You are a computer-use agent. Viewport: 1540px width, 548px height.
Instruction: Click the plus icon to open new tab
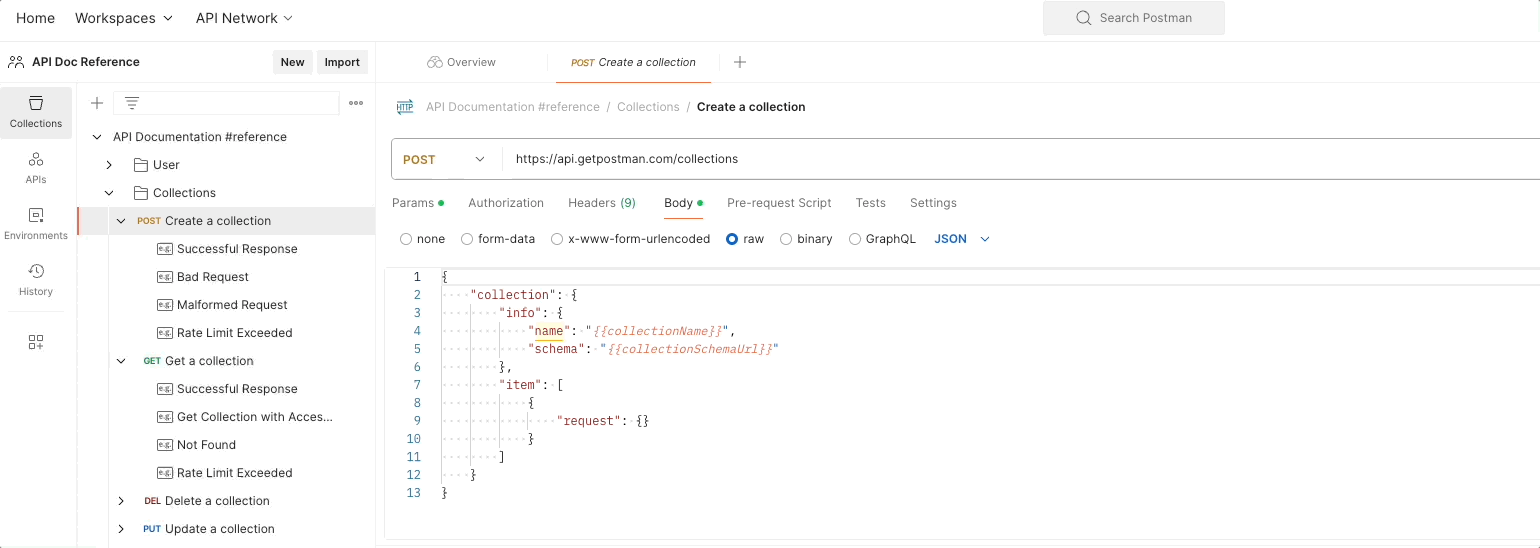740,62
